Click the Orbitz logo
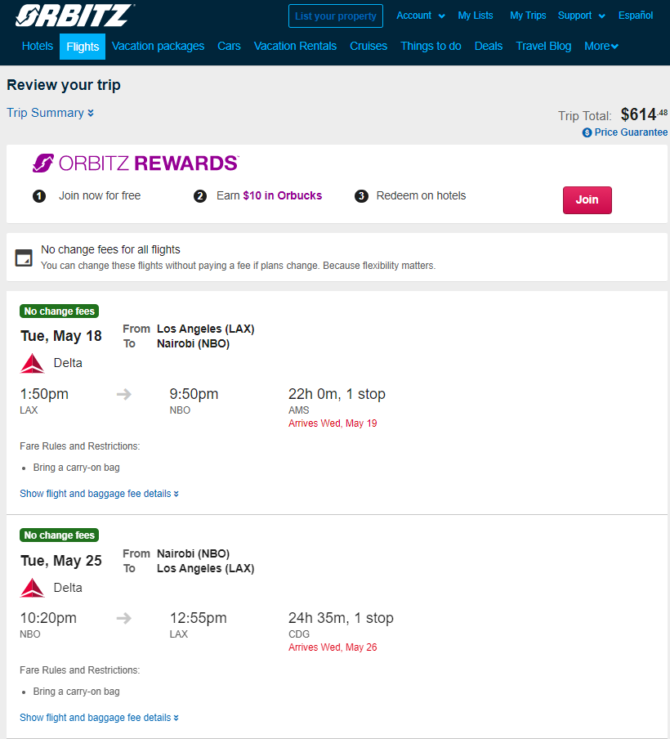This screenshot has width=670, height=739. [75, 16]
